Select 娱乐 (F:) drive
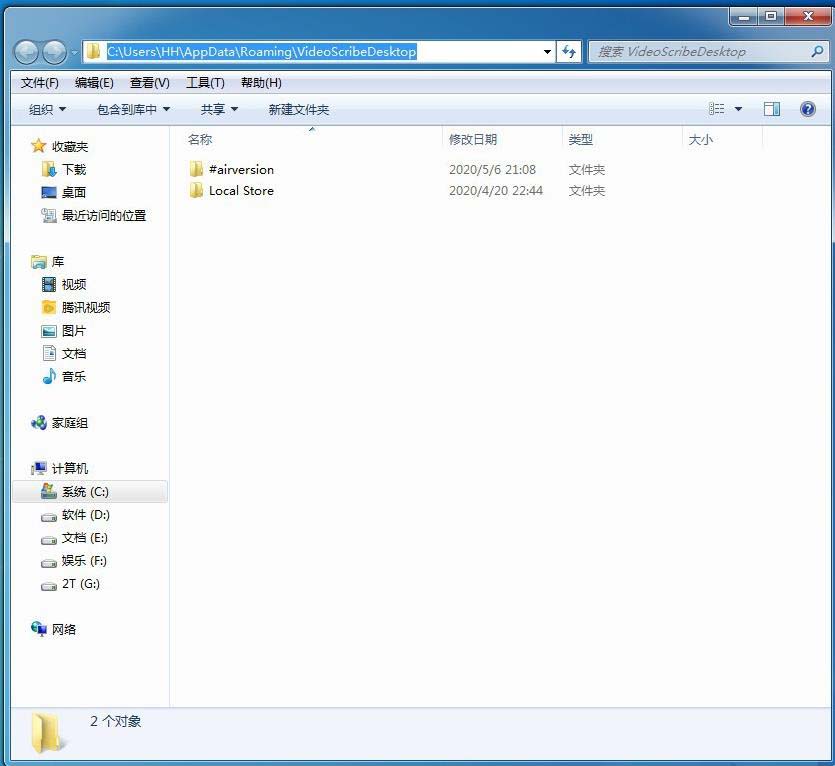 84,561
